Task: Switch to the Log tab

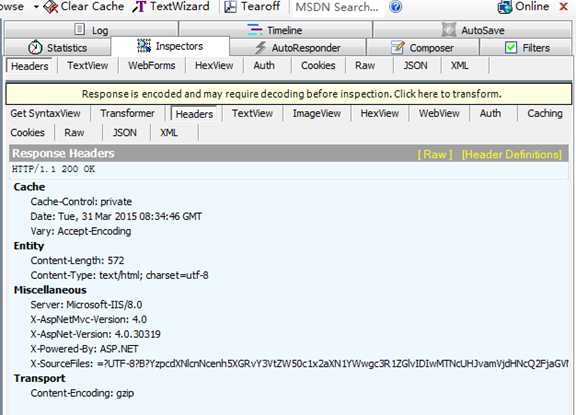Action: (91, 30)
